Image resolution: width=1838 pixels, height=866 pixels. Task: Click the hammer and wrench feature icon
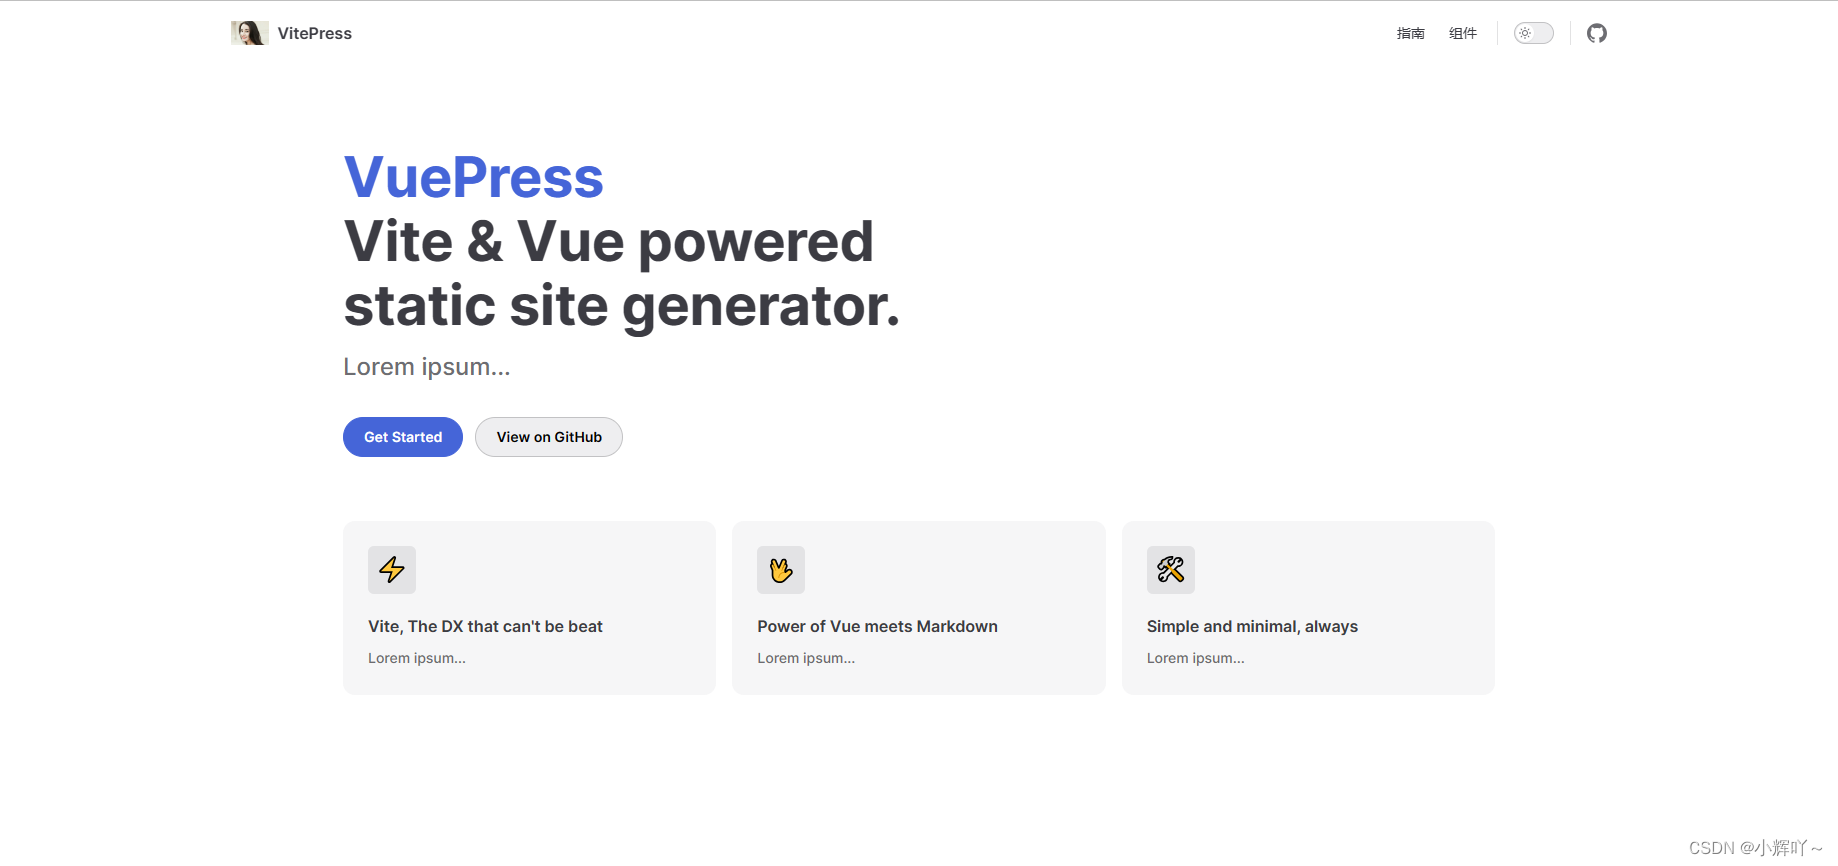click(x=1170, y=570)
